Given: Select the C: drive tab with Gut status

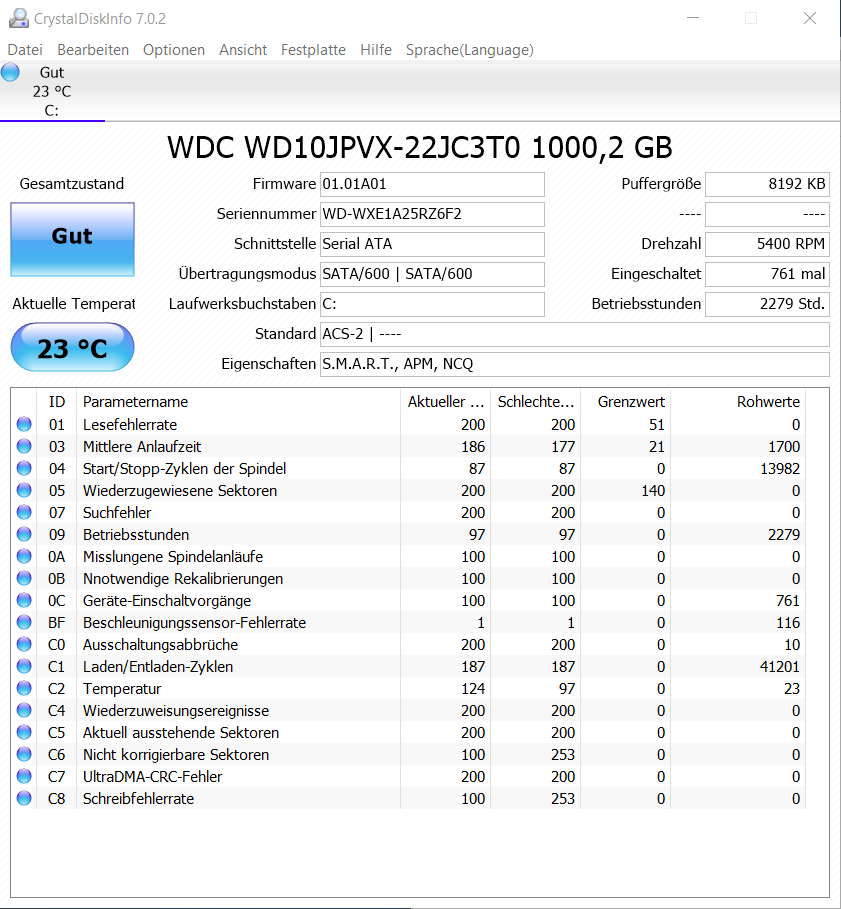Looking at the screenshot, I should tap(52, 91).
